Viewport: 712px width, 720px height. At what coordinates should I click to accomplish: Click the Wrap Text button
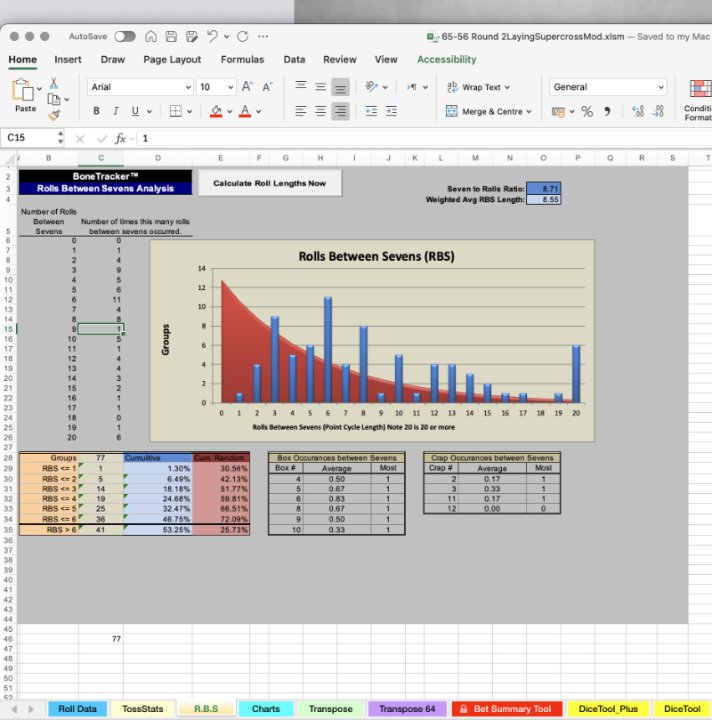[x=478, y=87]
